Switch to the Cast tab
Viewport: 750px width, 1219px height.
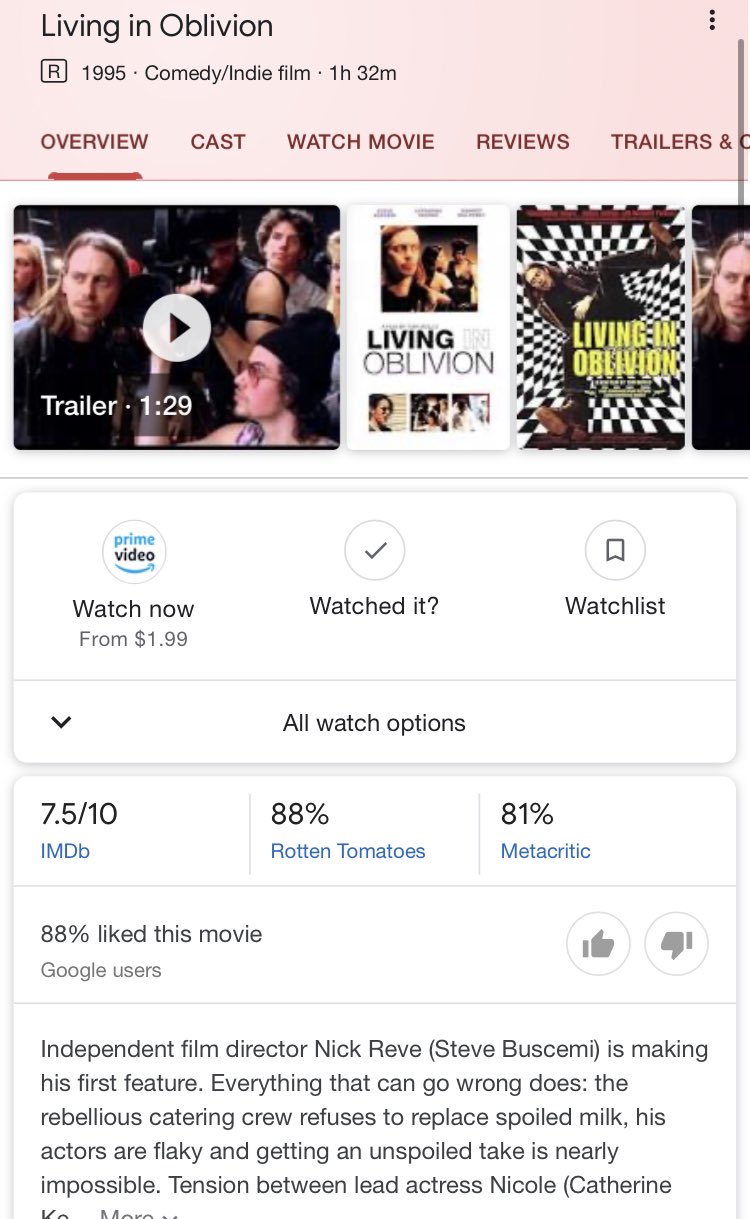click(x=218, y=142)
